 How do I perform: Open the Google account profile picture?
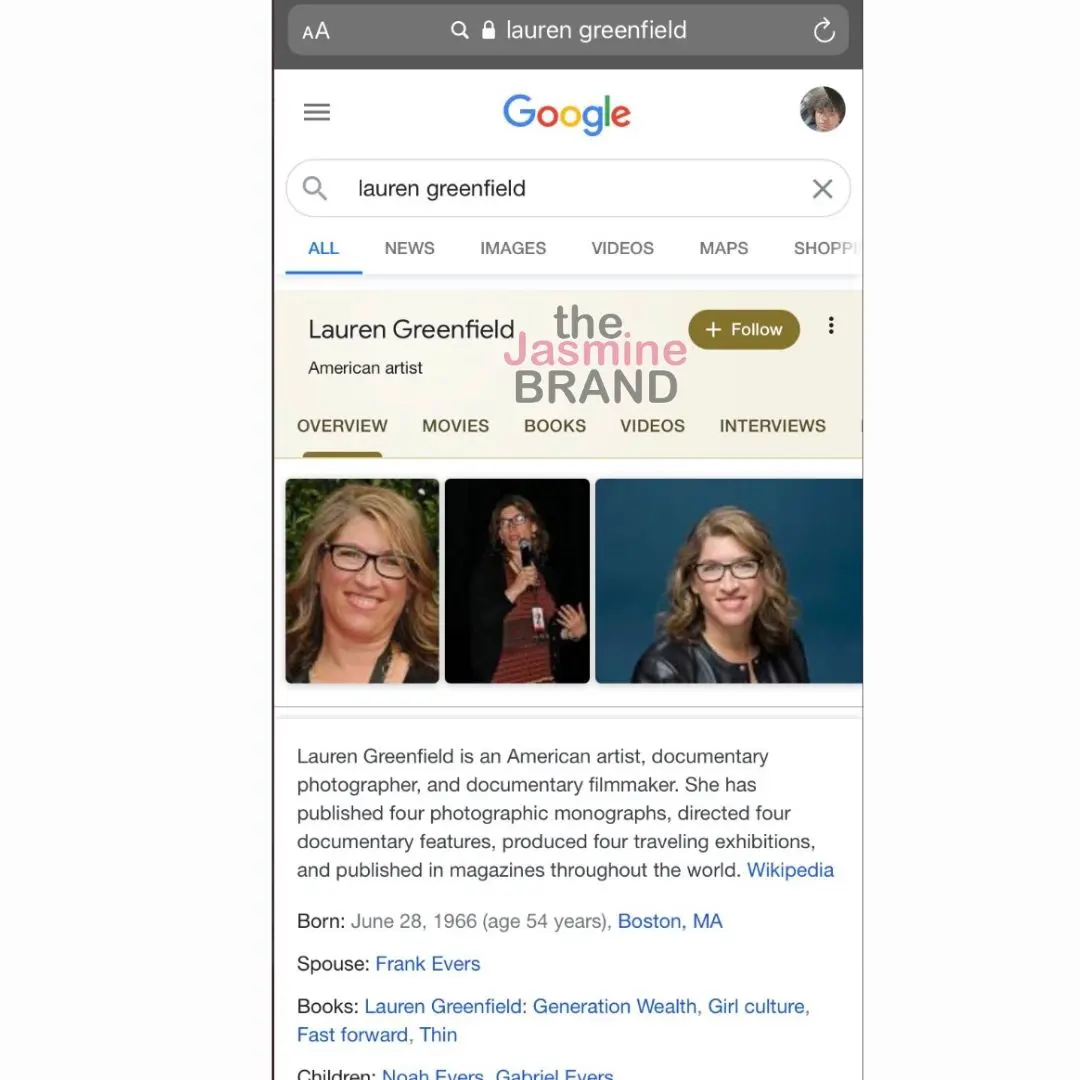822,110
